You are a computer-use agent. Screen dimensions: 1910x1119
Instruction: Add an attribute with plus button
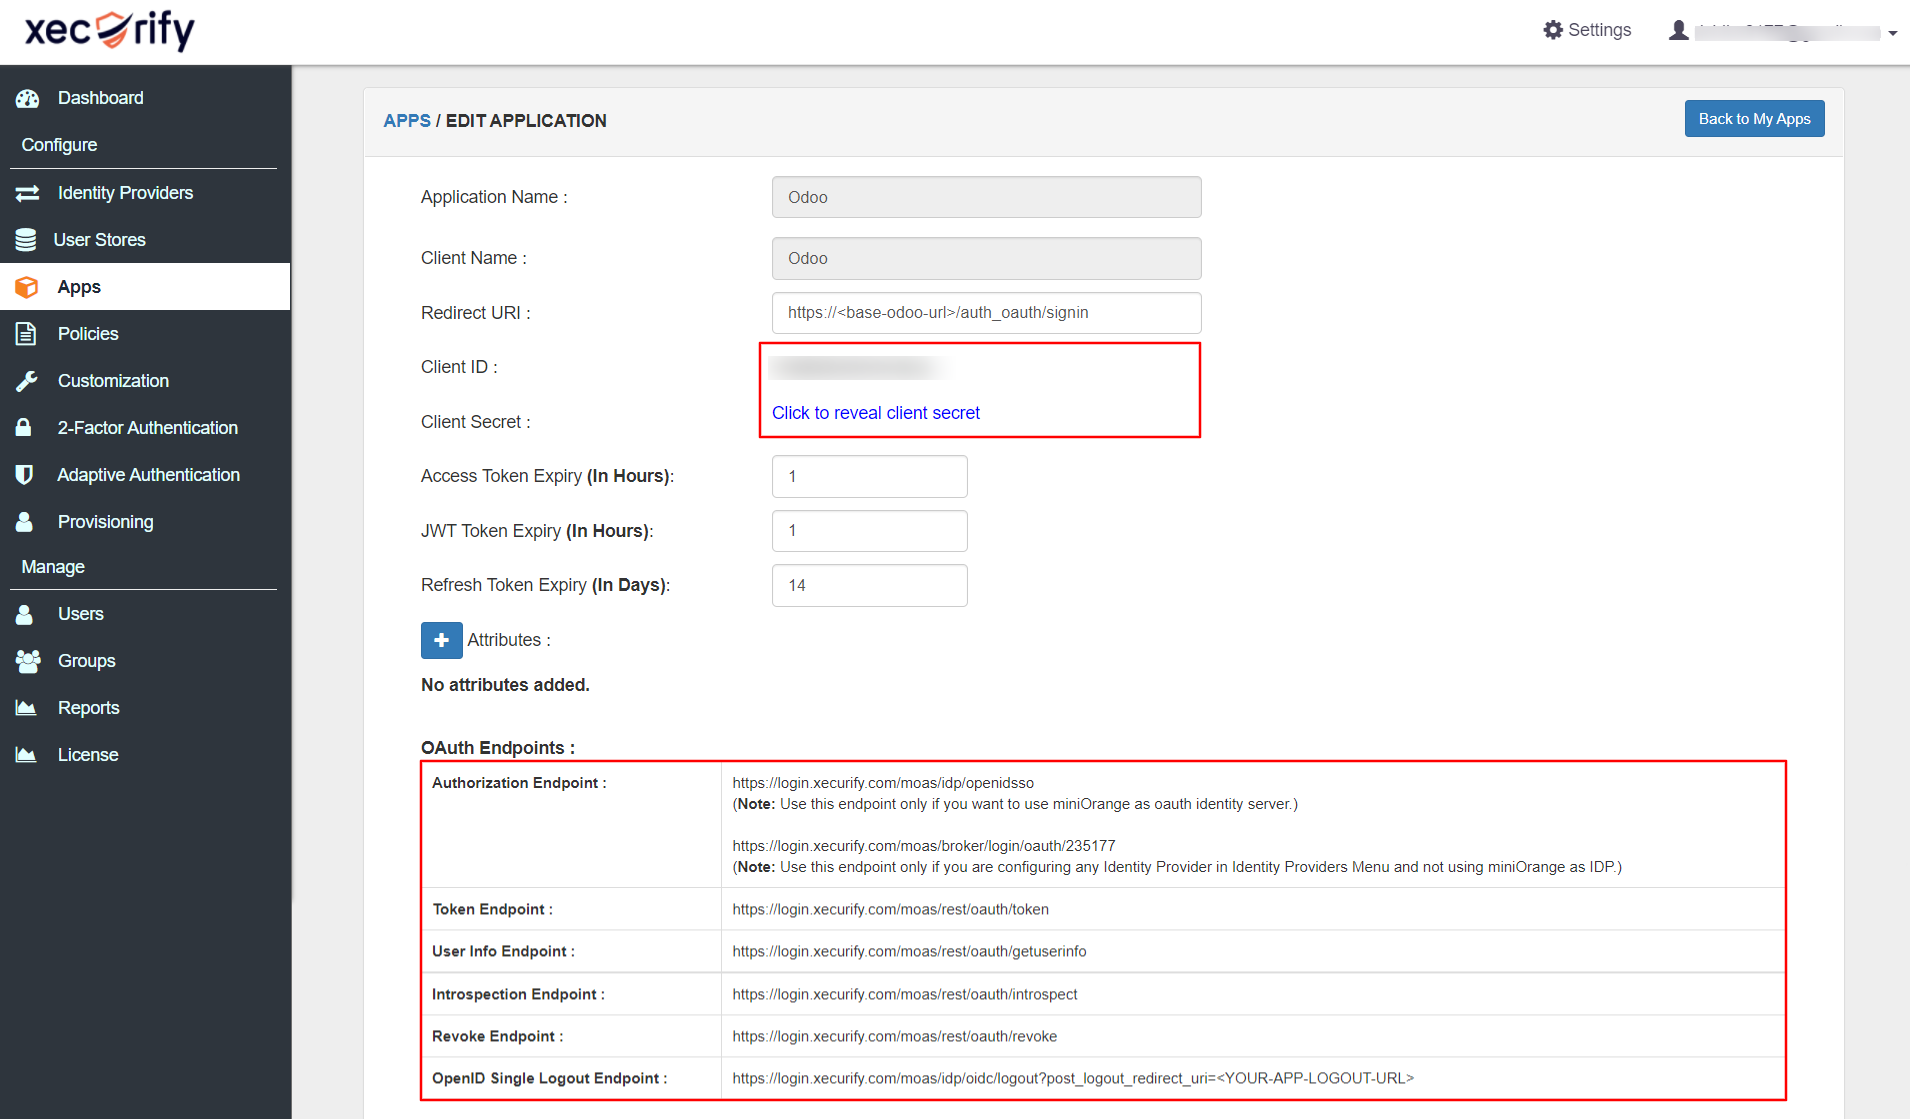click(441, 640)
